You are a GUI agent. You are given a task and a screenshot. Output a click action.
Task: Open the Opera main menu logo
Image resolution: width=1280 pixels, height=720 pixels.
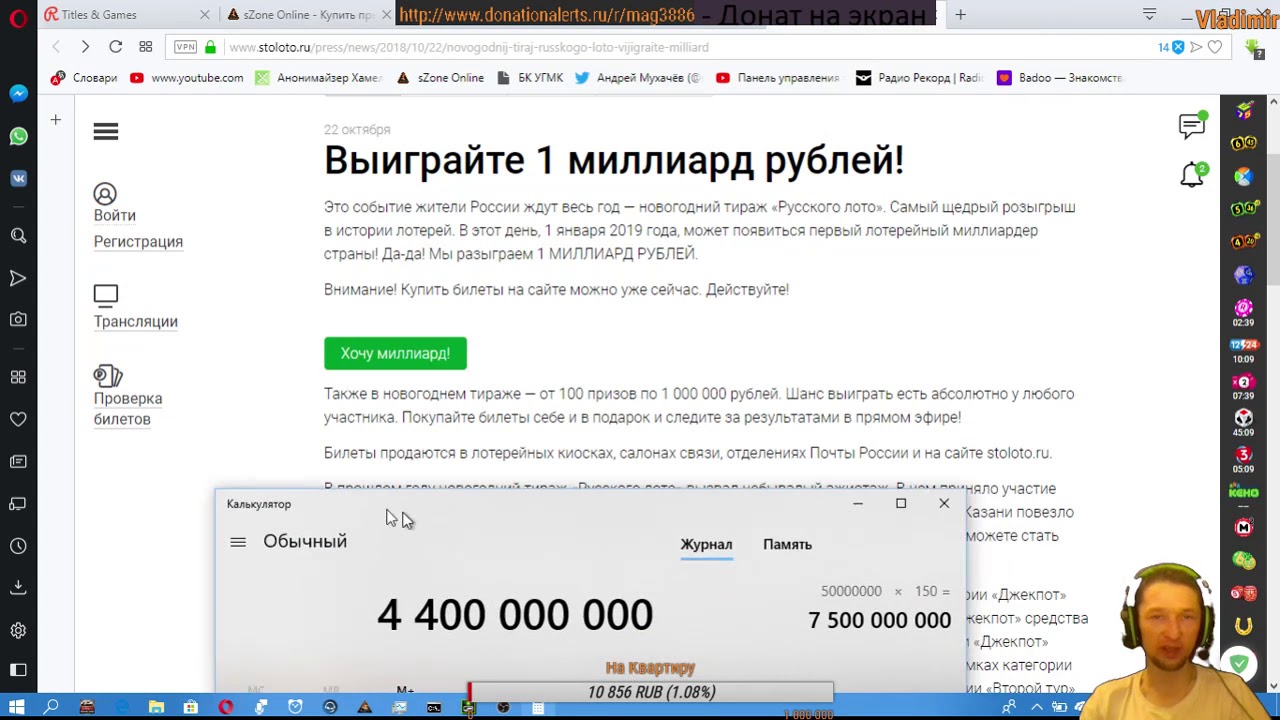coord(18,18)
